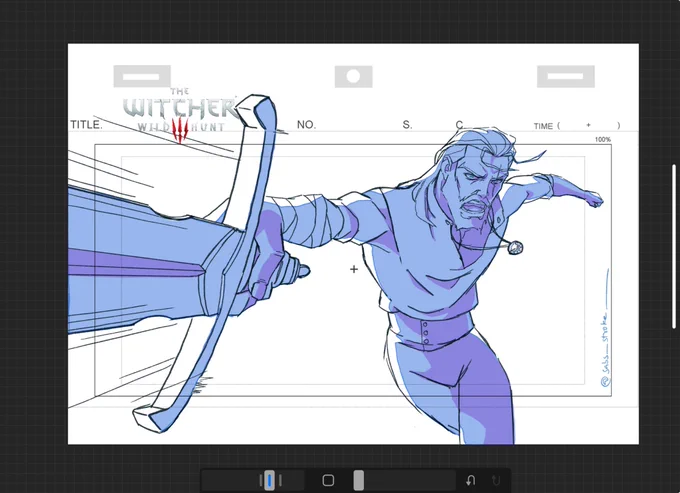The height and width of the screenshot is (493, 680).
Task: Click the gray bar placeholder at top left of the canvas
Action: click(x=142, y=77)
